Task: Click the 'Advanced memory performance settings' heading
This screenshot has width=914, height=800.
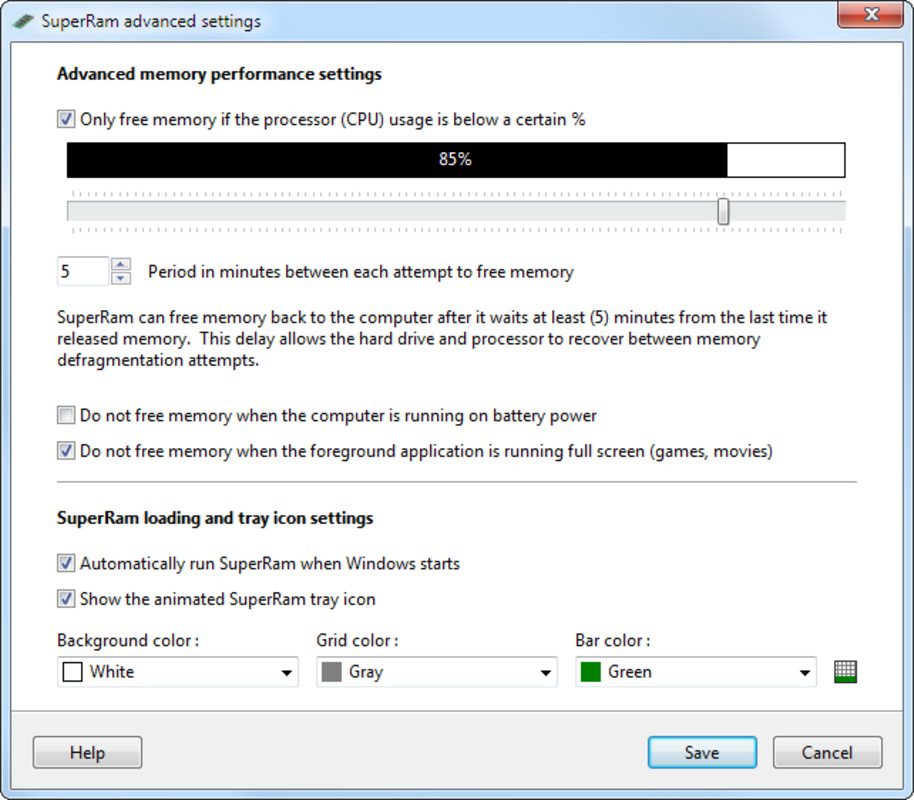Action: click(219, 74)
